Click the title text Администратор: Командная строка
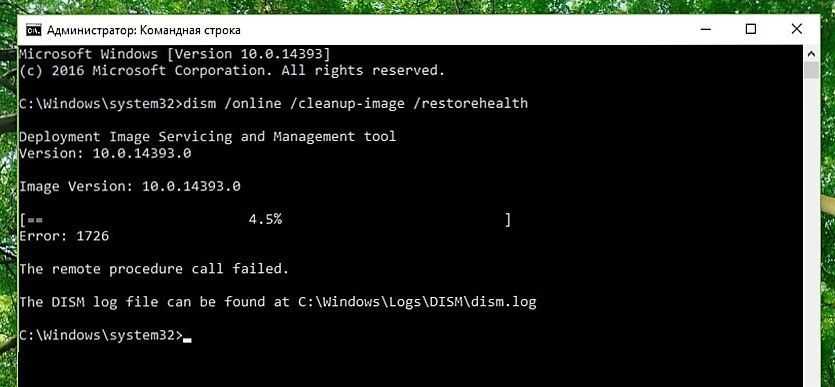835x387 pixels. tap(144, 30)
